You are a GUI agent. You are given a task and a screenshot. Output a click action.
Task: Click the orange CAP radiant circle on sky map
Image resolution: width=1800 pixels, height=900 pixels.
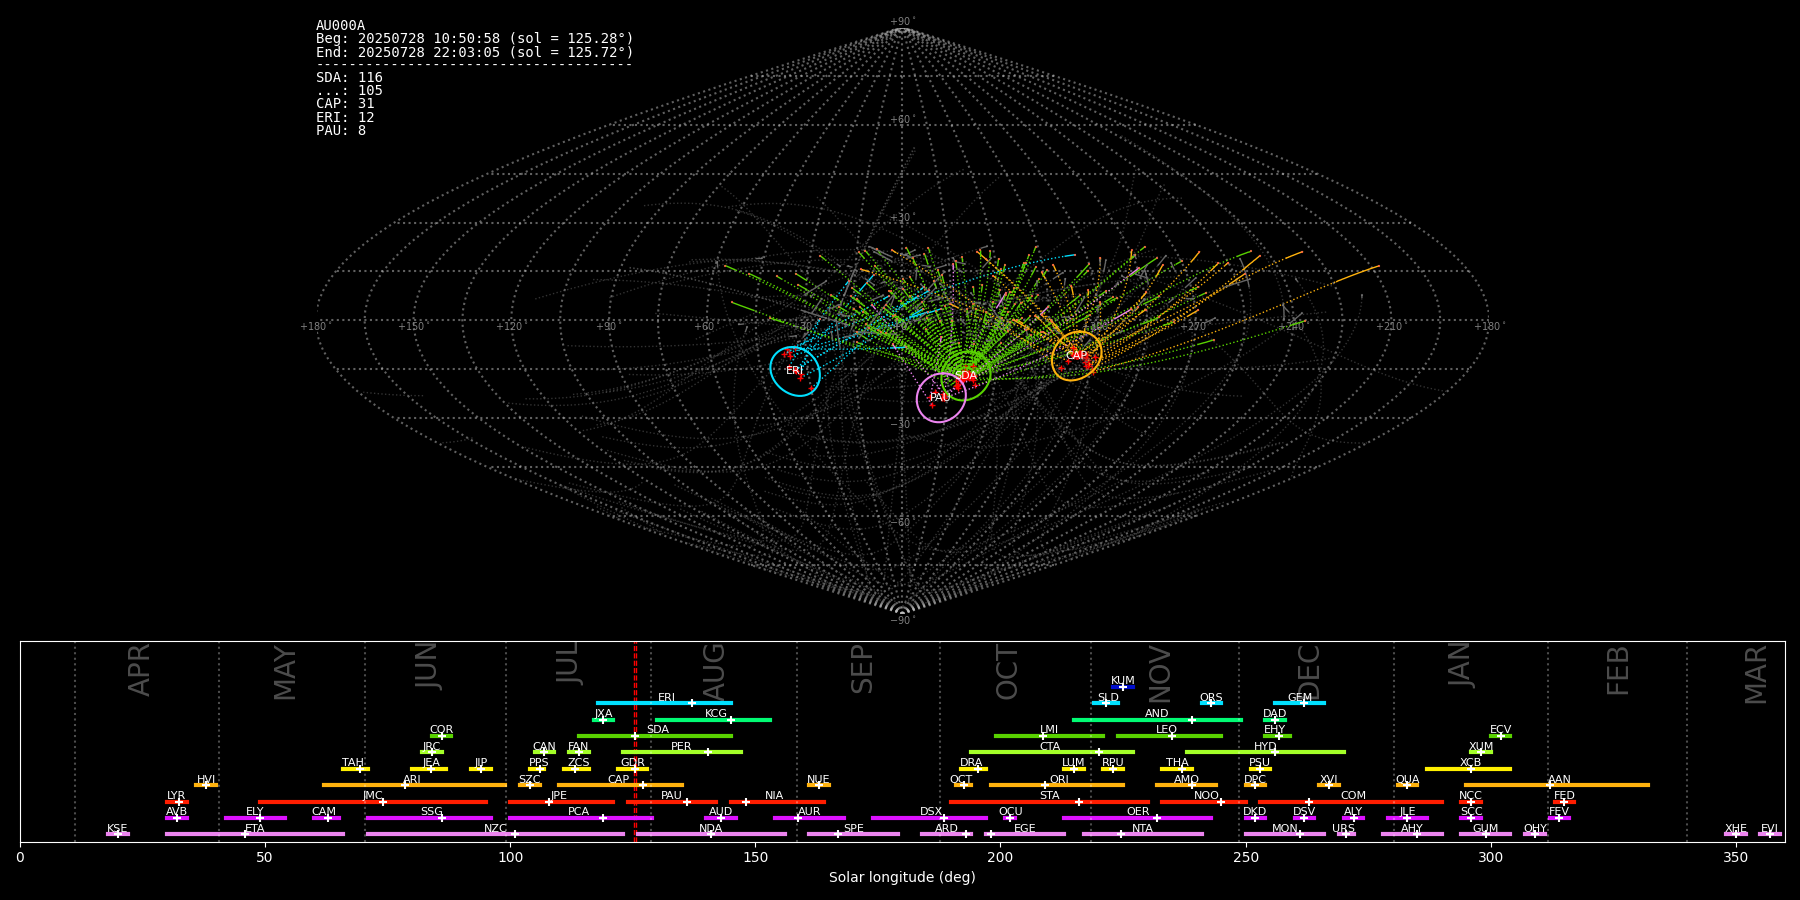point(1077,356)
